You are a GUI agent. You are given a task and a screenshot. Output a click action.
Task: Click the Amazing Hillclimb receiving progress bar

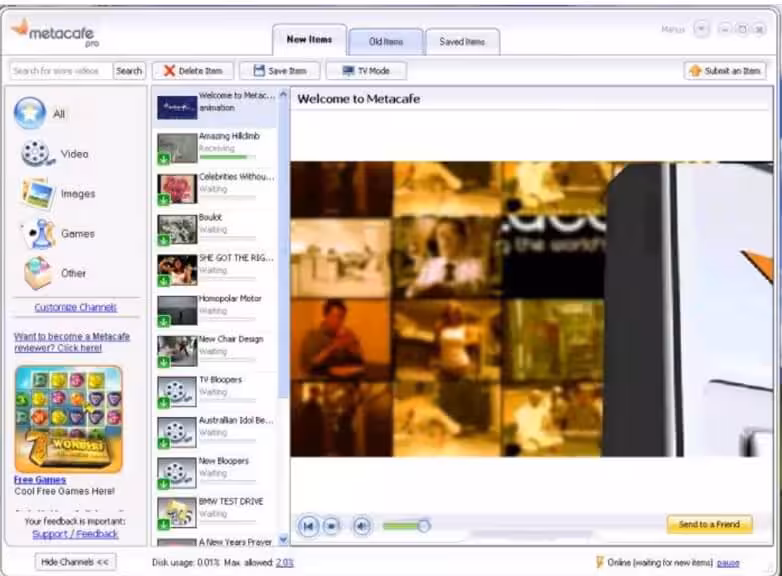(227, 157)
